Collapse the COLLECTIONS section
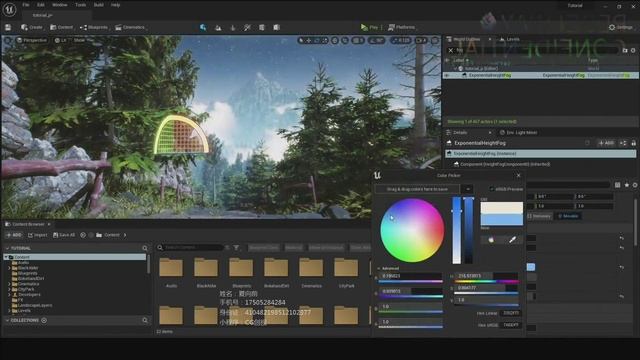Viewport: 640px width, 360px height. pos(7,320)
